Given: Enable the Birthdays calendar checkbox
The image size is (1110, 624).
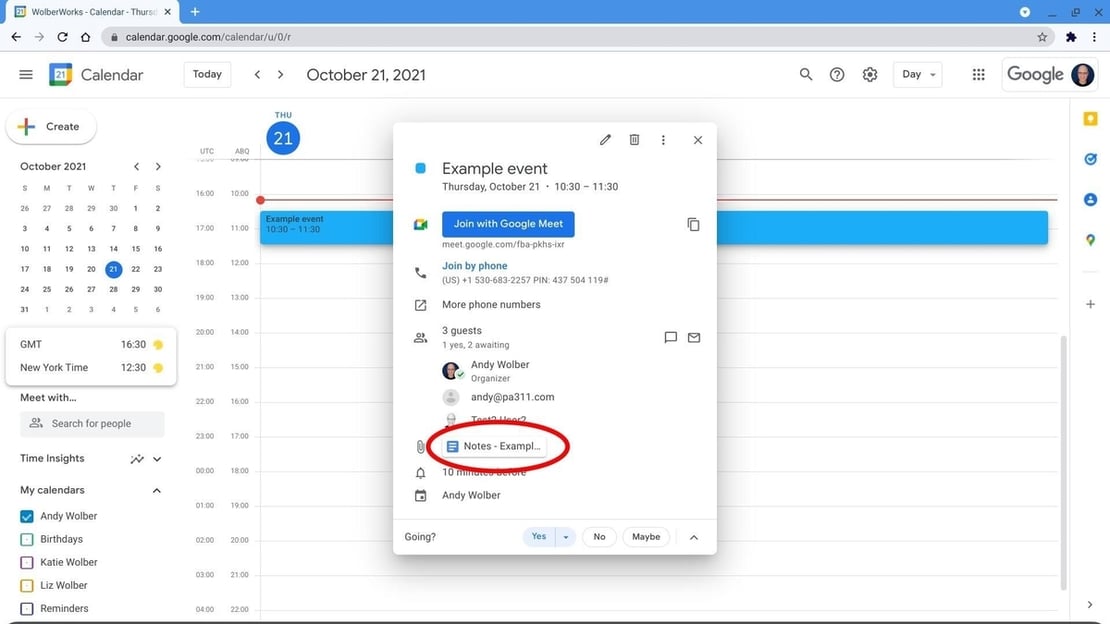Looking at the screenshot, I should (27, 540).
